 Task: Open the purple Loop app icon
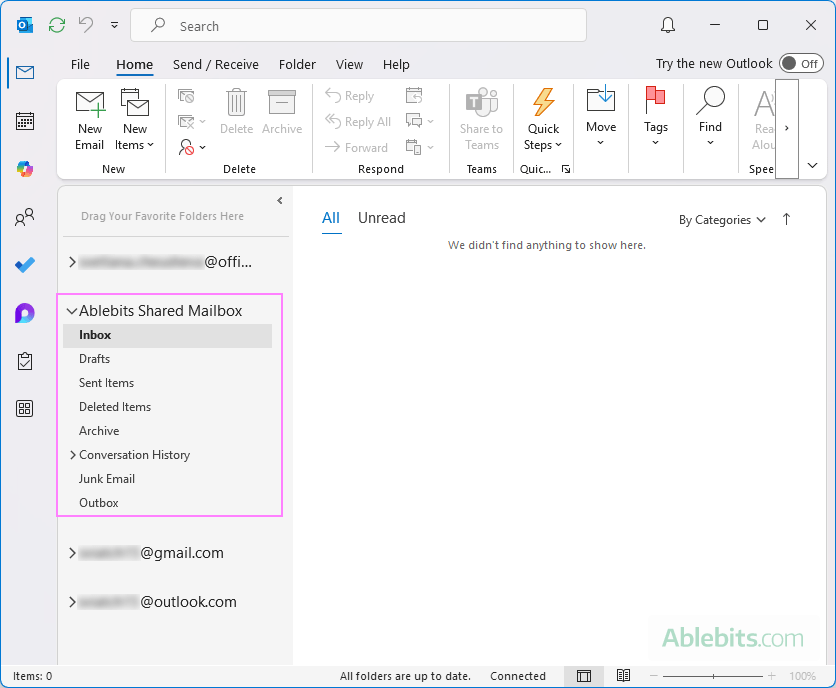coord(25,313)
